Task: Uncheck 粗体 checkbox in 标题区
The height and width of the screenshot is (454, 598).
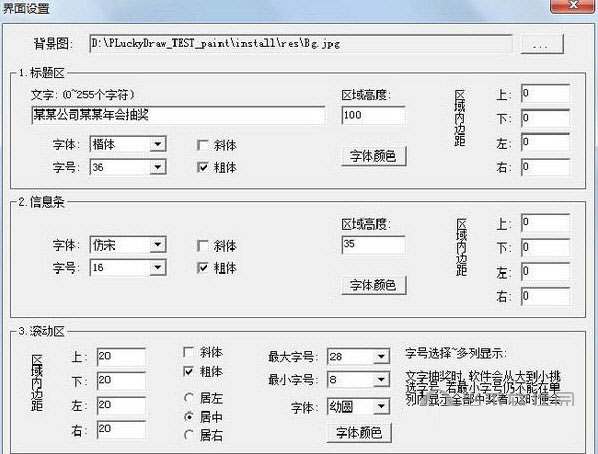Action: coord(203,167)
